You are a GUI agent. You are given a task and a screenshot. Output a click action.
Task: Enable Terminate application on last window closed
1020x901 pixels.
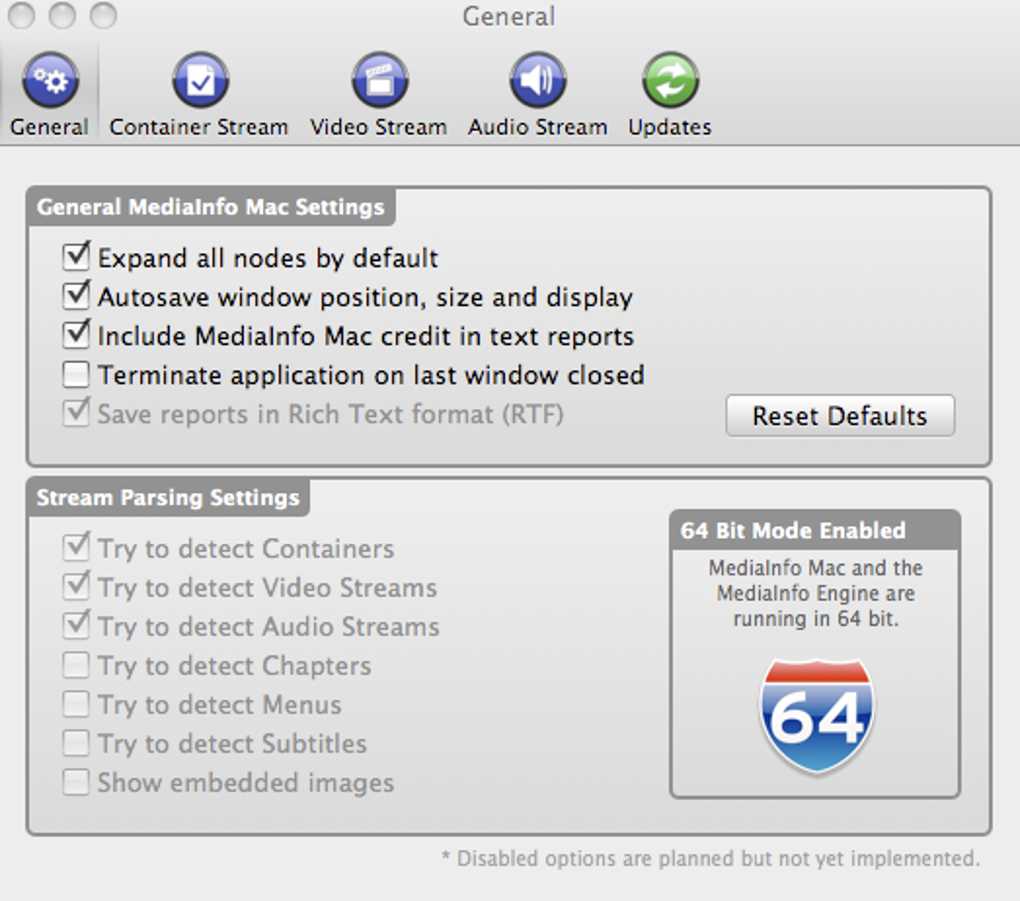point(76,375)
